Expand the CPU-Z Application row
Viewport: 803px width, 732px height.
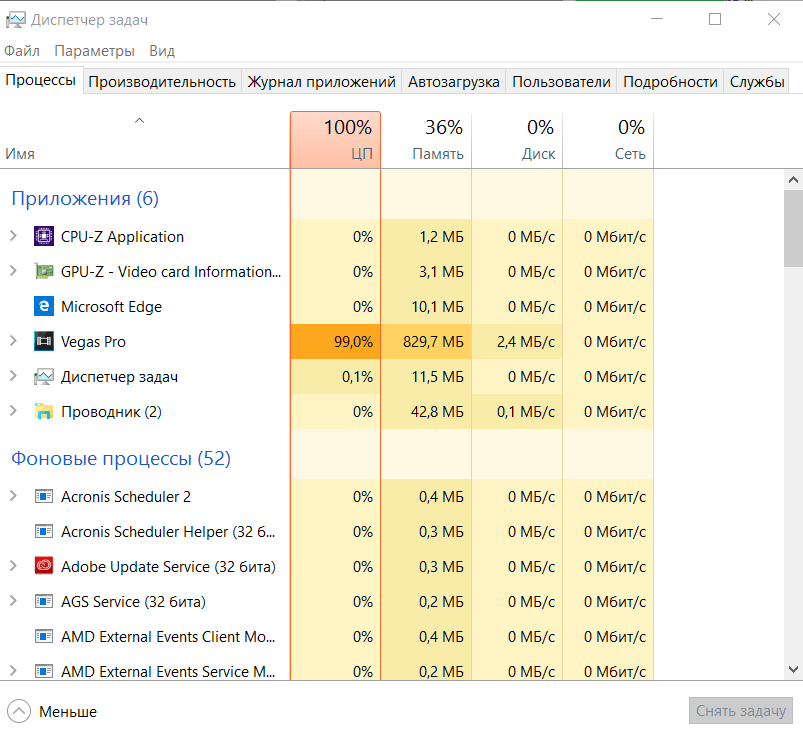[x=14, y=236]
